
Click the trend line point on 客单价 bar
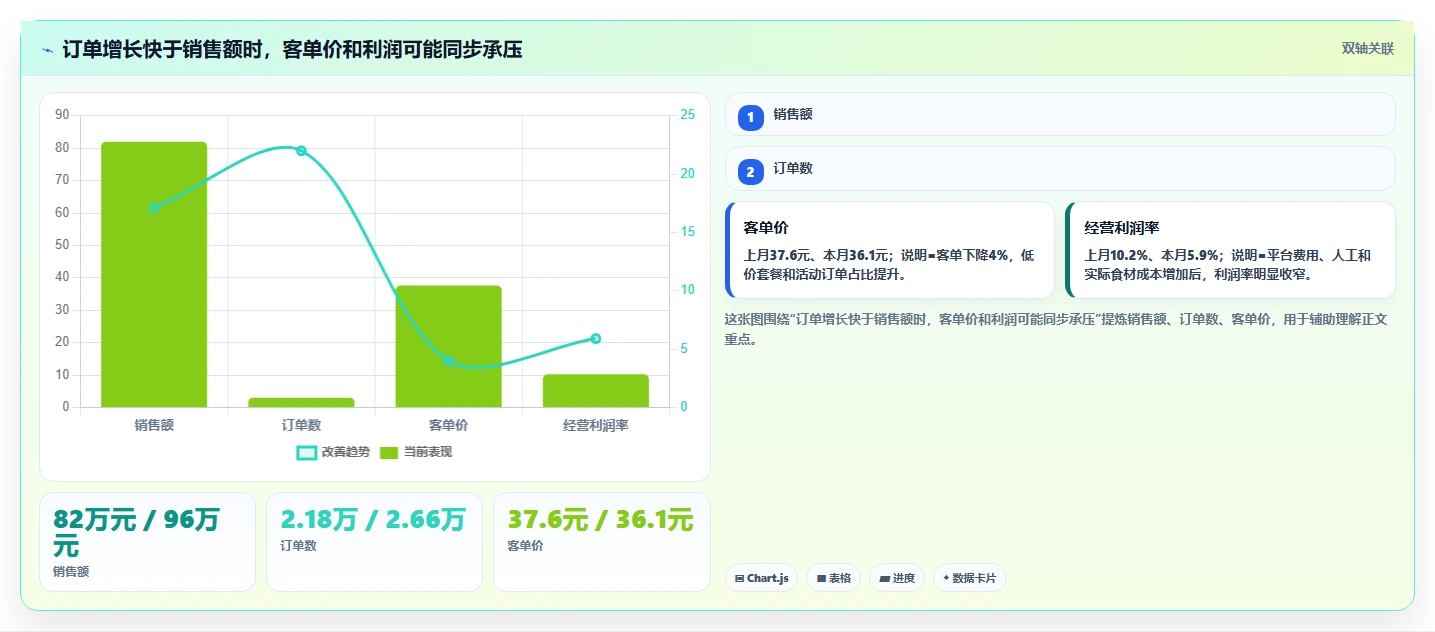pyautogui.click(x=448, y=361)
